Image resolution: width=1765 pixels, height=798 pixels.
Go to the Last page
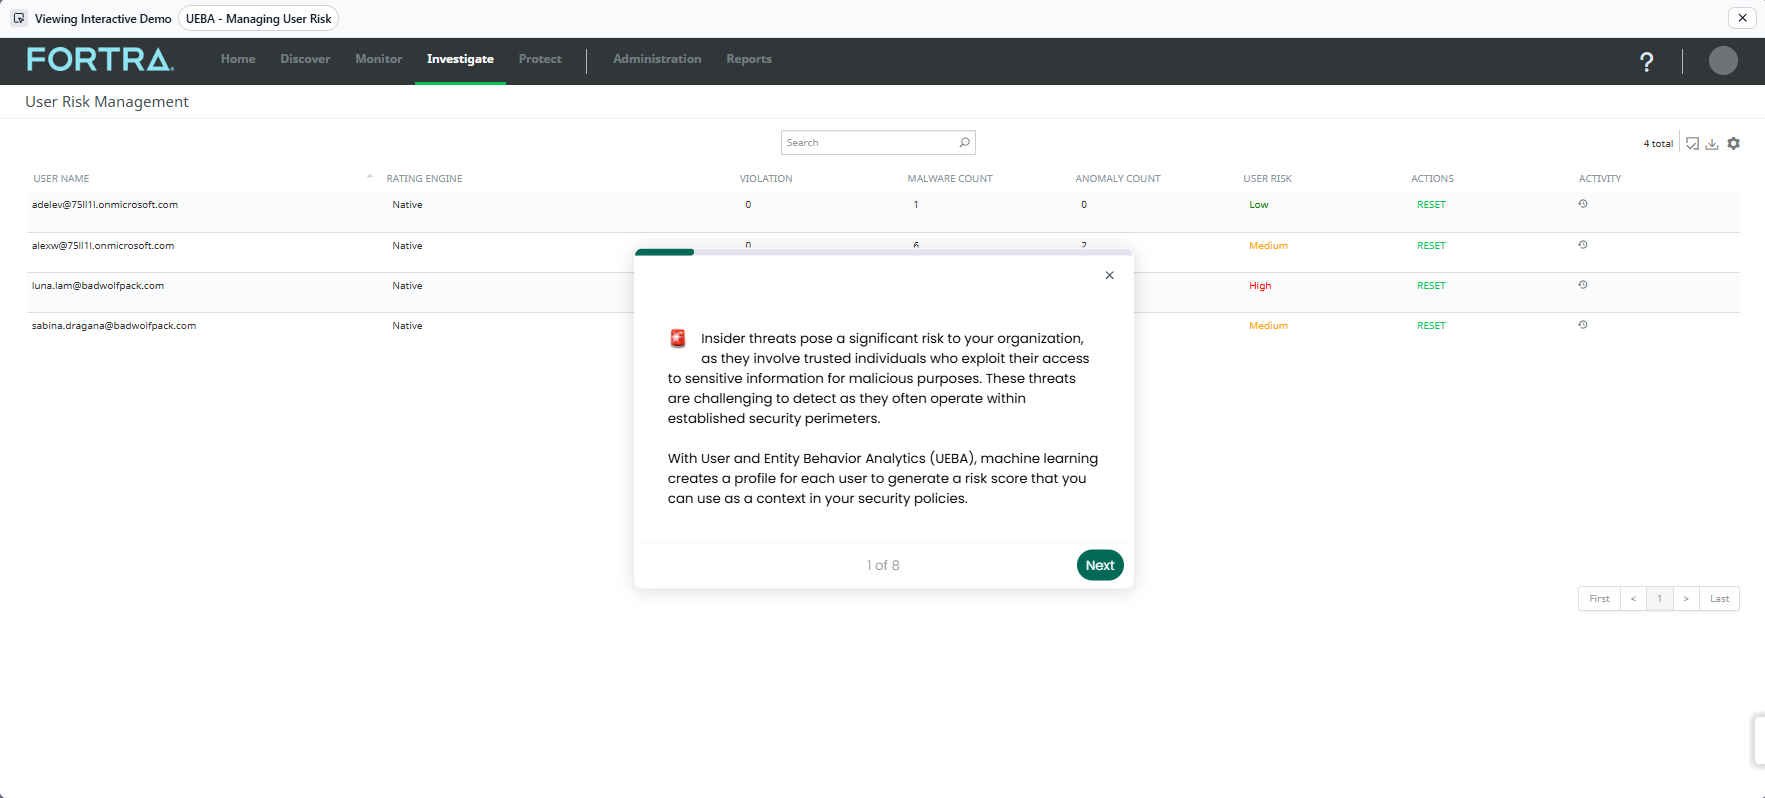(1720, 599)
